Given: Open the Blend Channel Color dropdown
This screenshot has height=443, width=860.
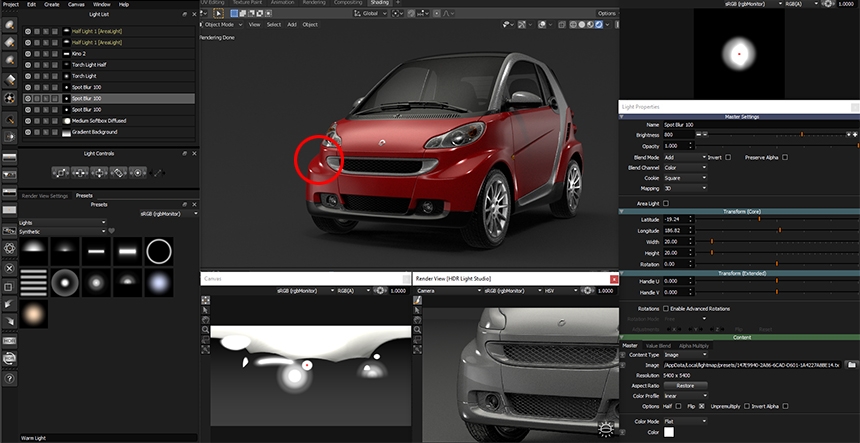Looking at the screenshot, I should [x=684, y=168].
